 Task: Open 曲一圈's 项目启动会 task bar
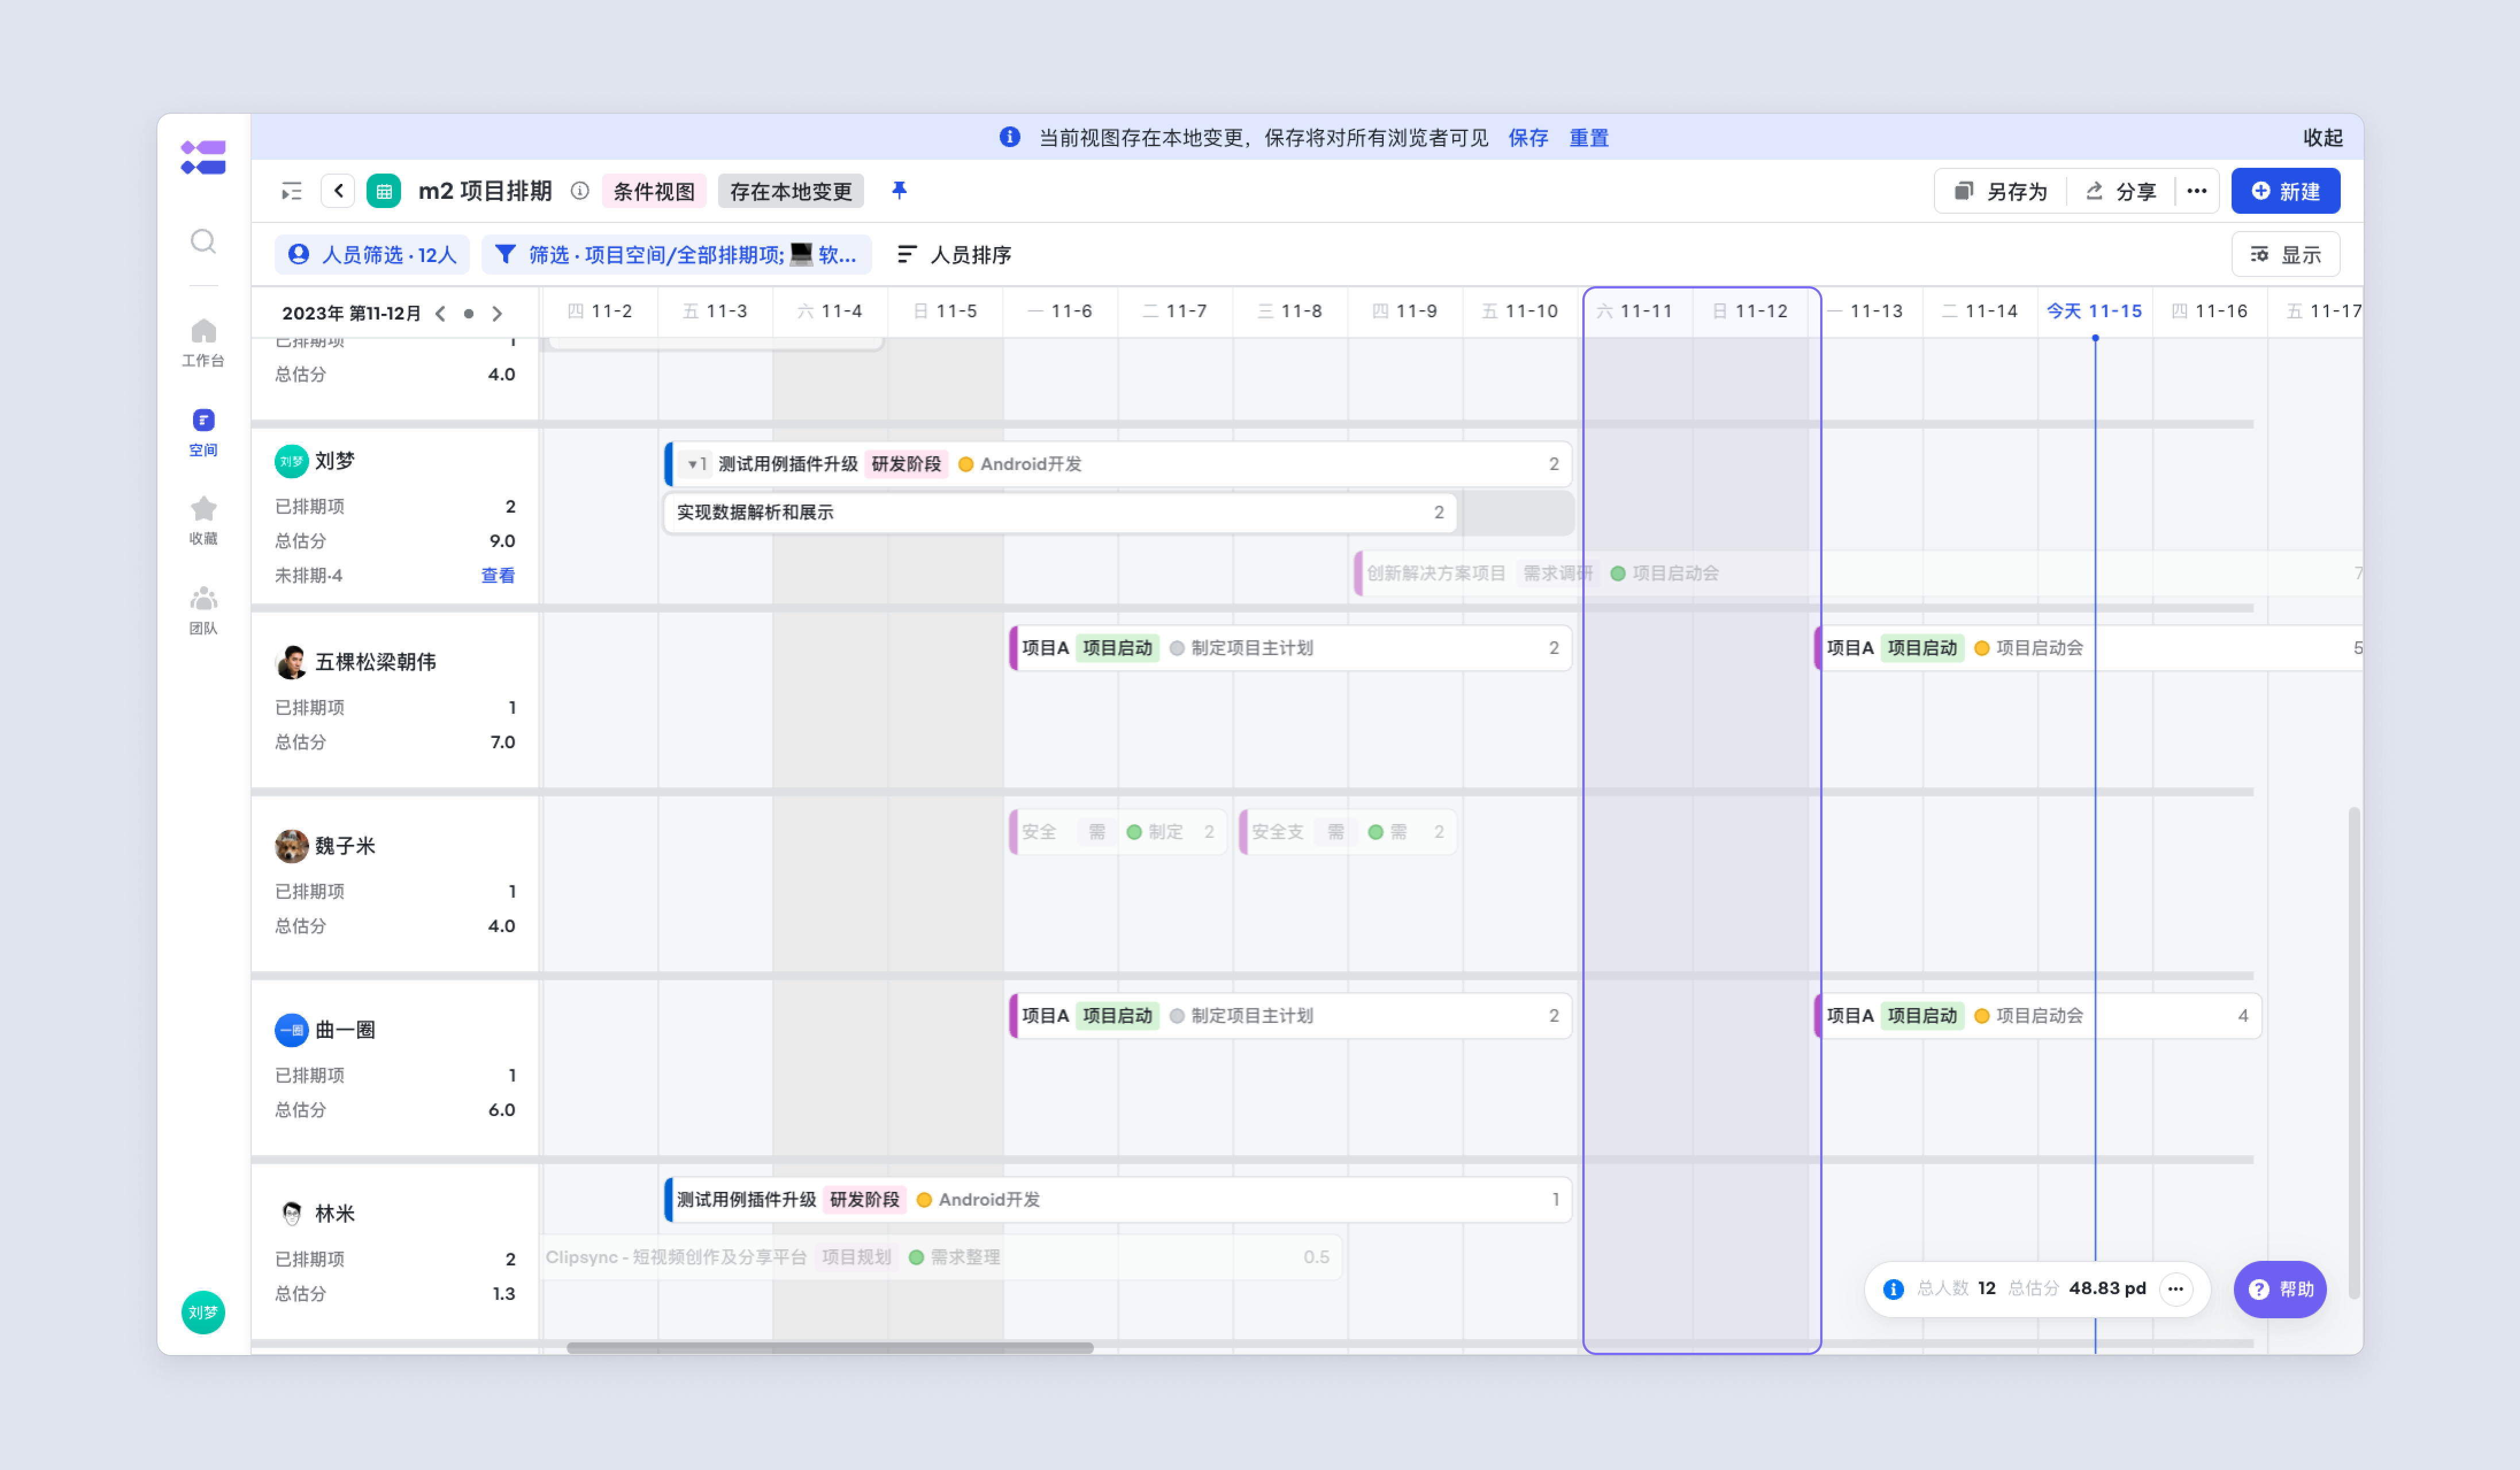tap(2037, 1016)
